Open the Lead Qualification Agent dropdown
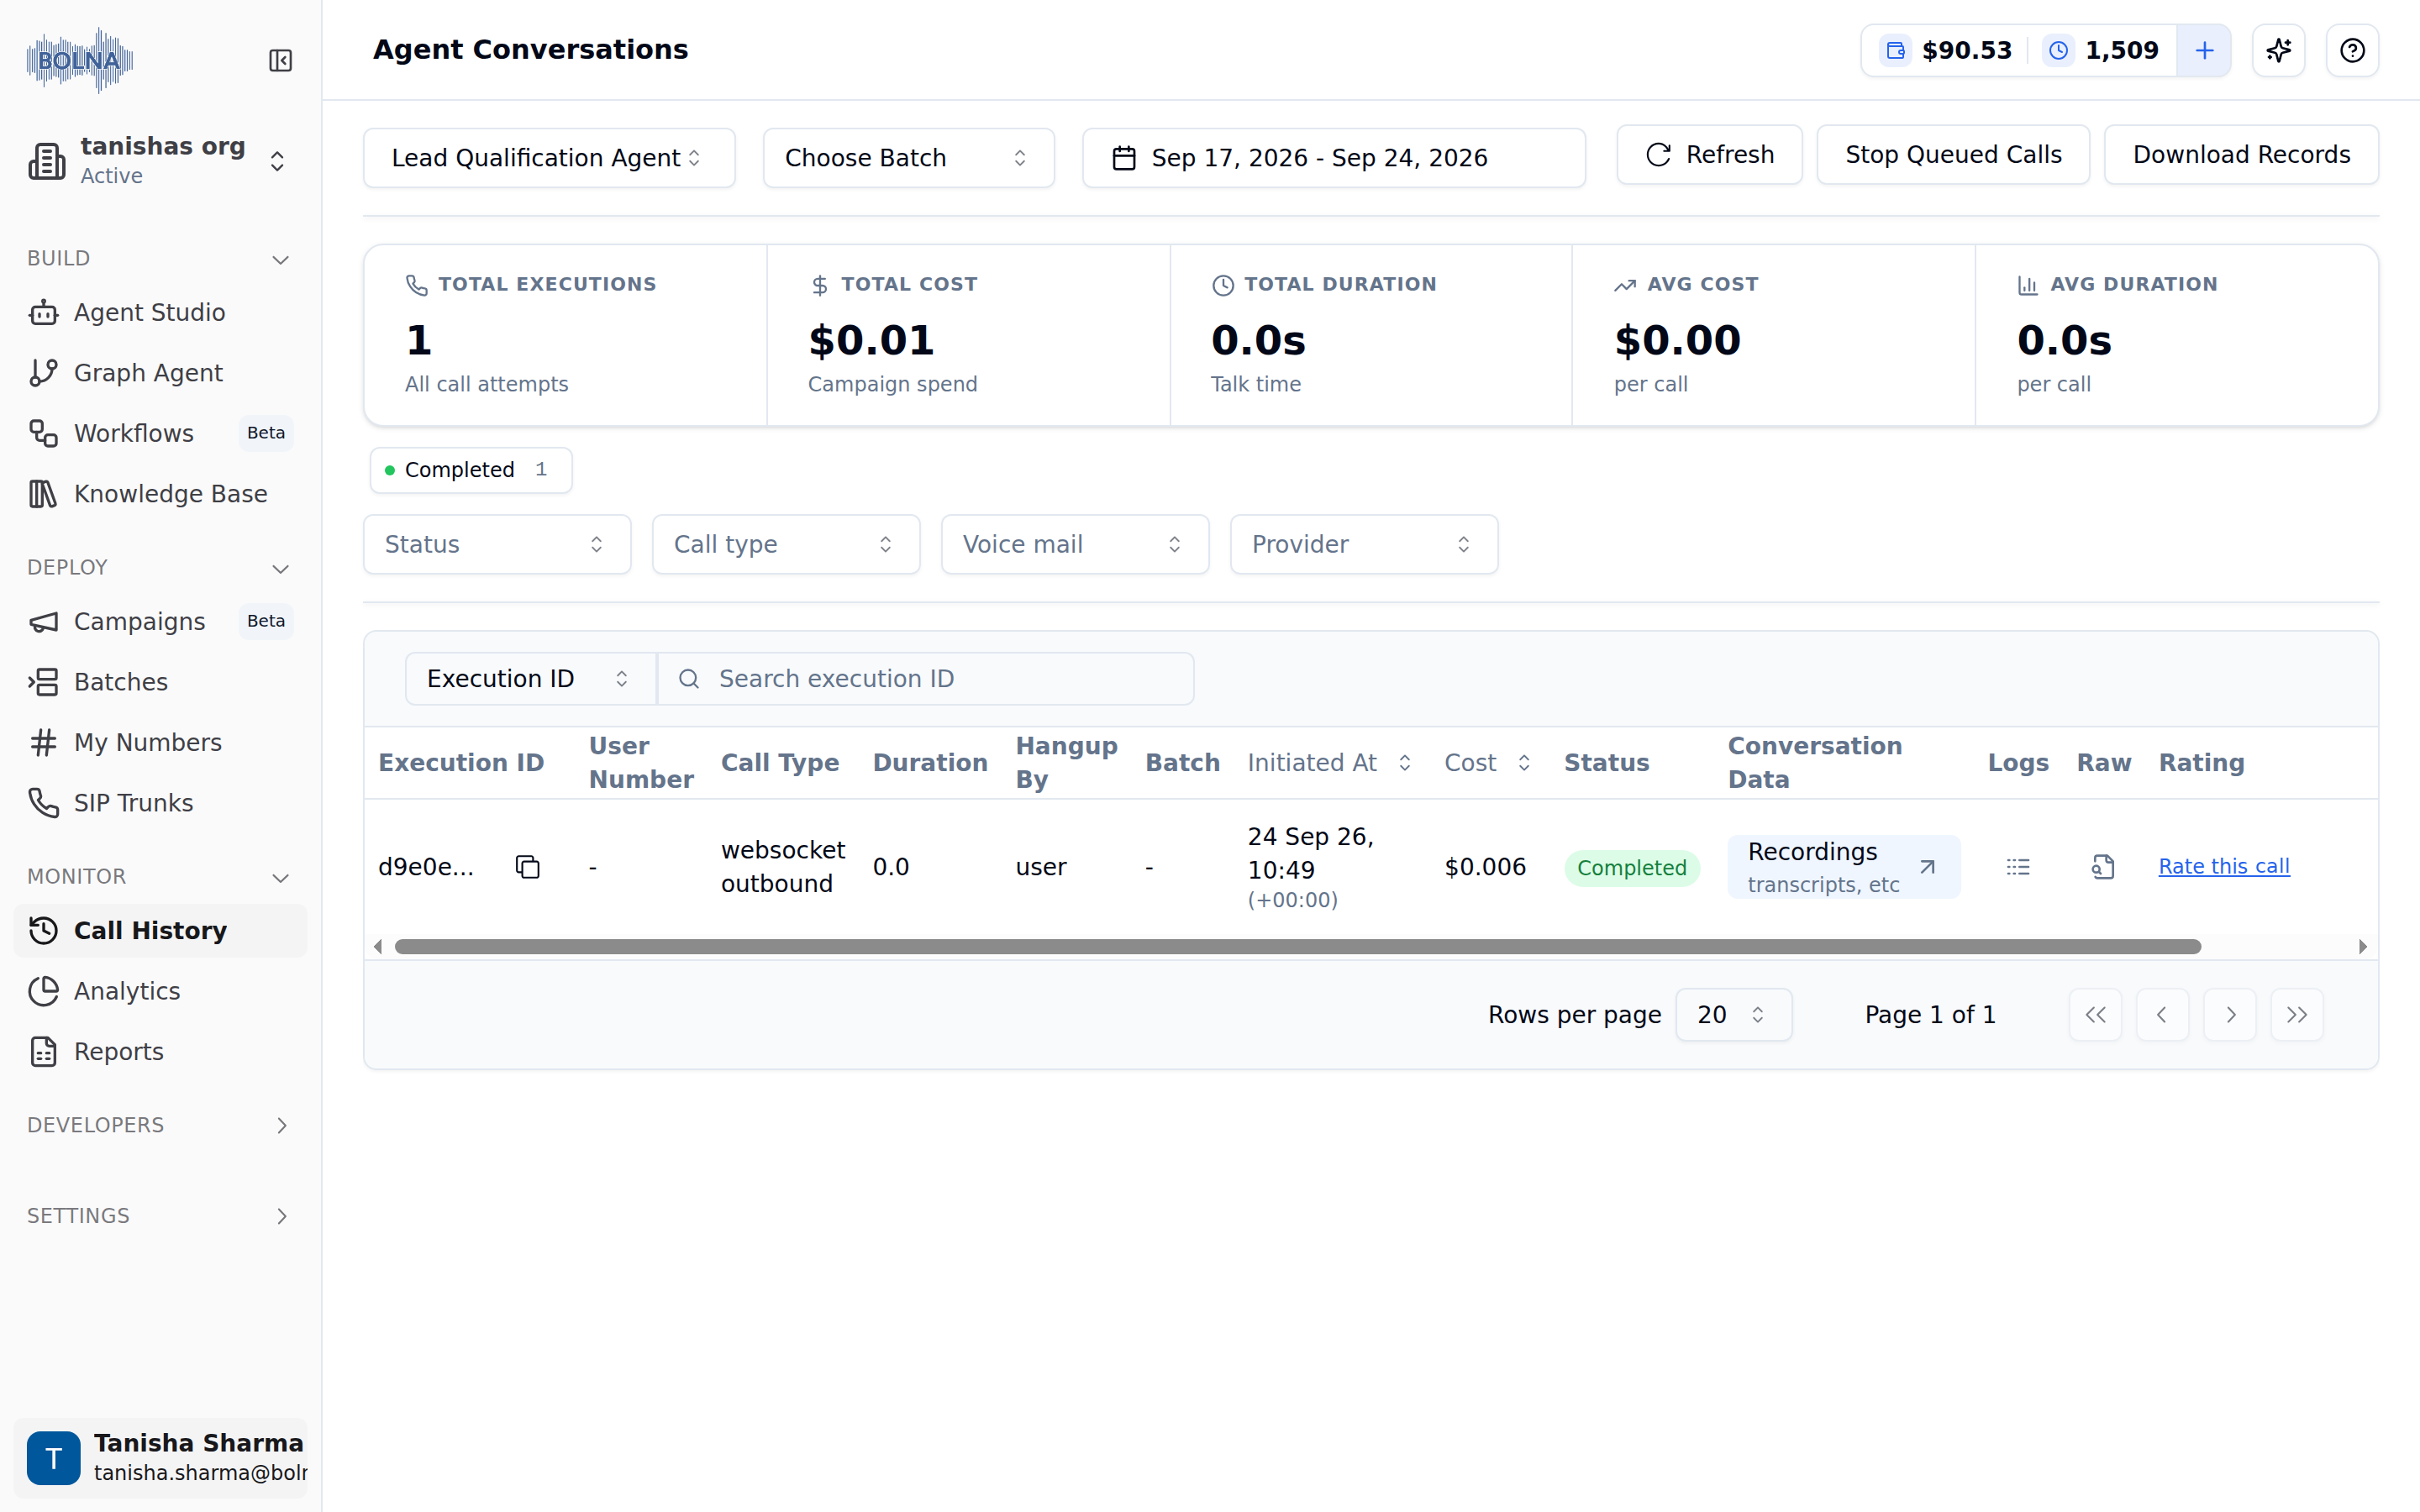This screenshot has width=2420, height=1512. 549,158
